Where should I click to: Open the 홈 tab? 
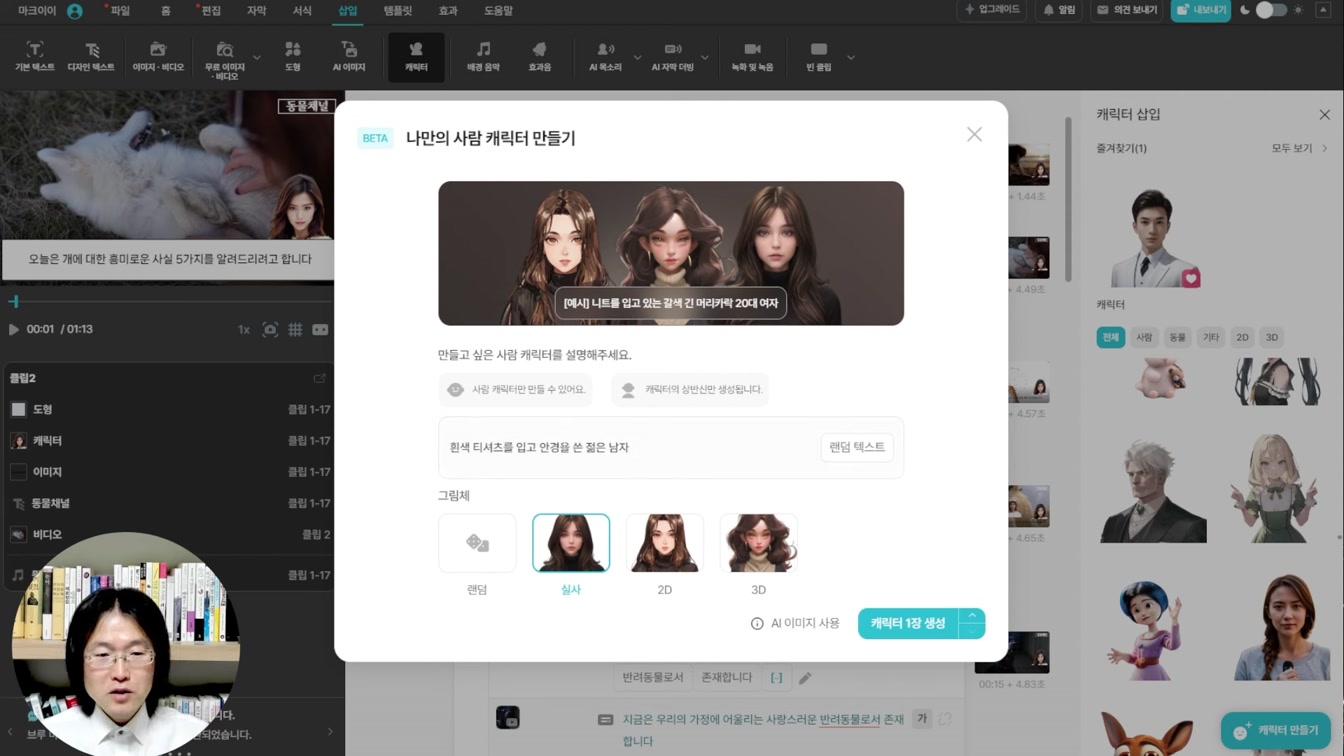pos(165,10)
